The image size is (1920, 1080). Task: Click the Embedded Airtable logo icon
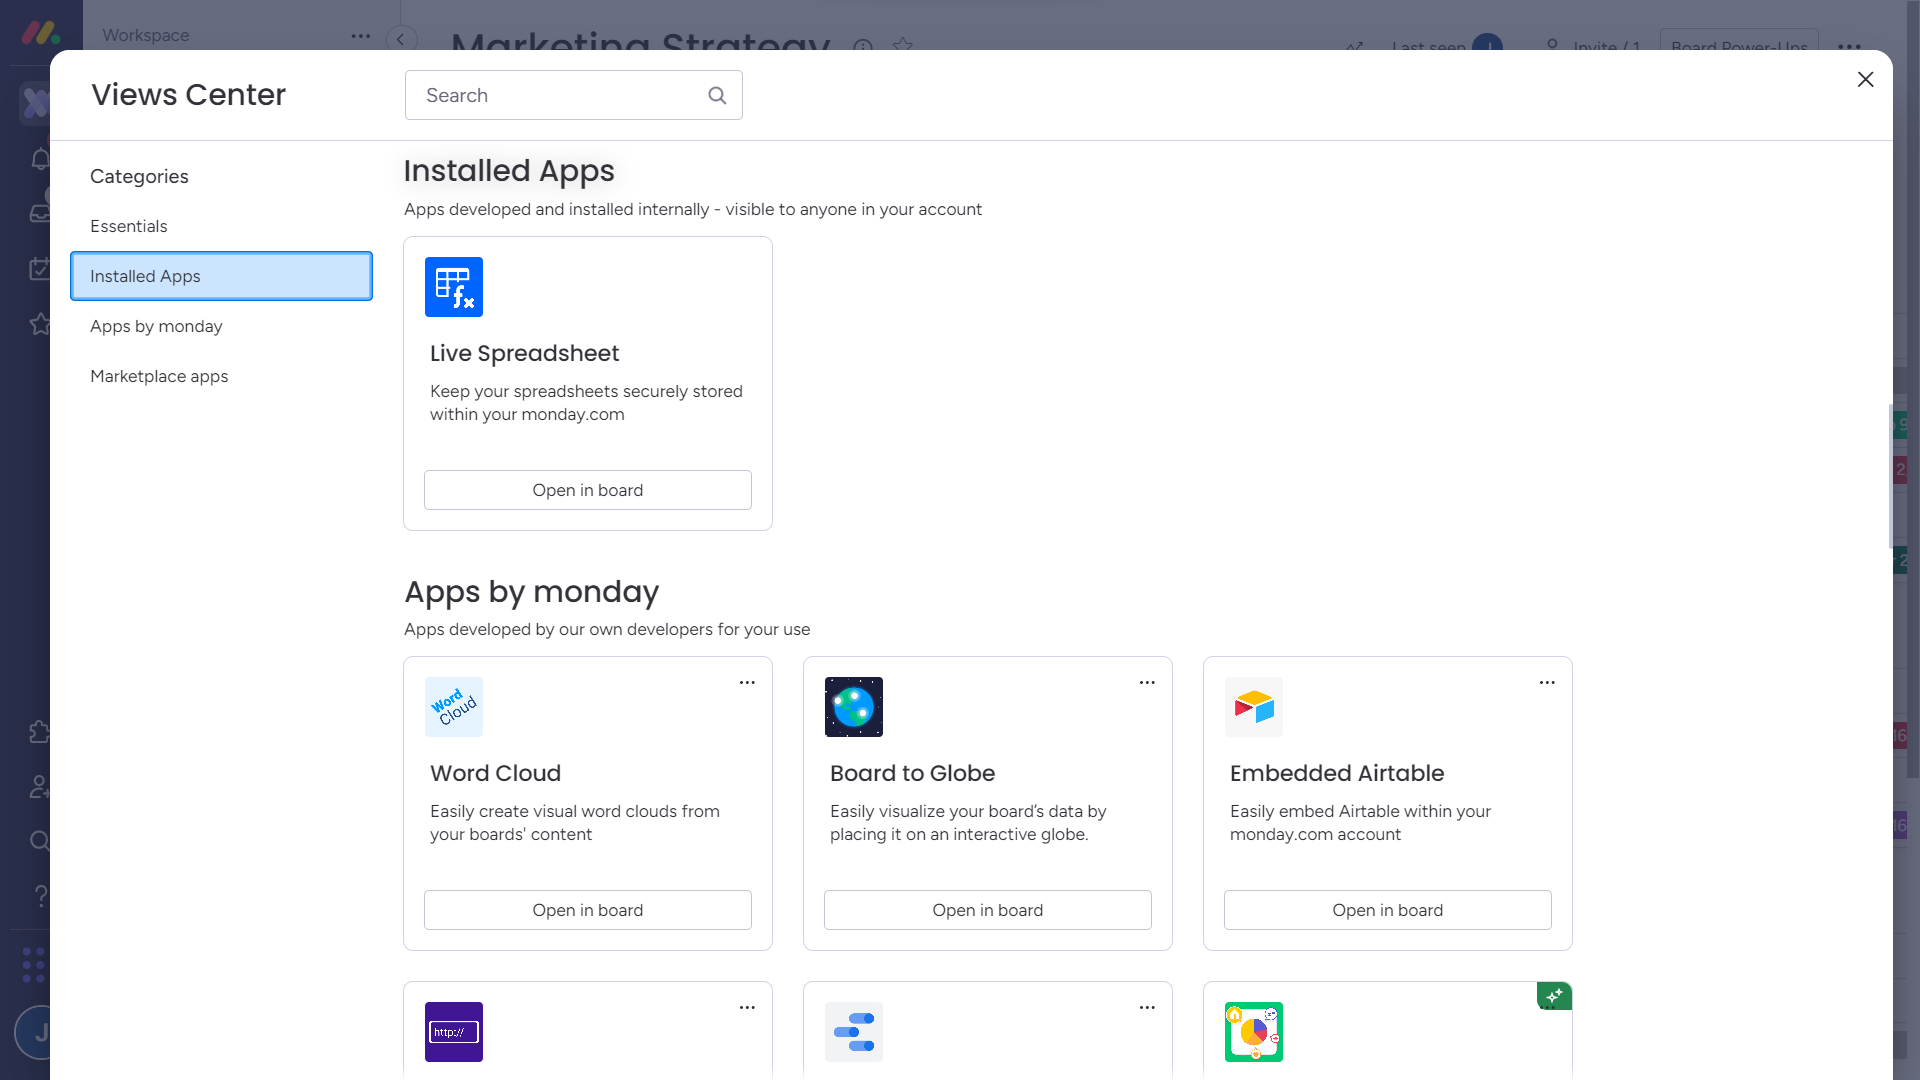[x=1253, y=707]
